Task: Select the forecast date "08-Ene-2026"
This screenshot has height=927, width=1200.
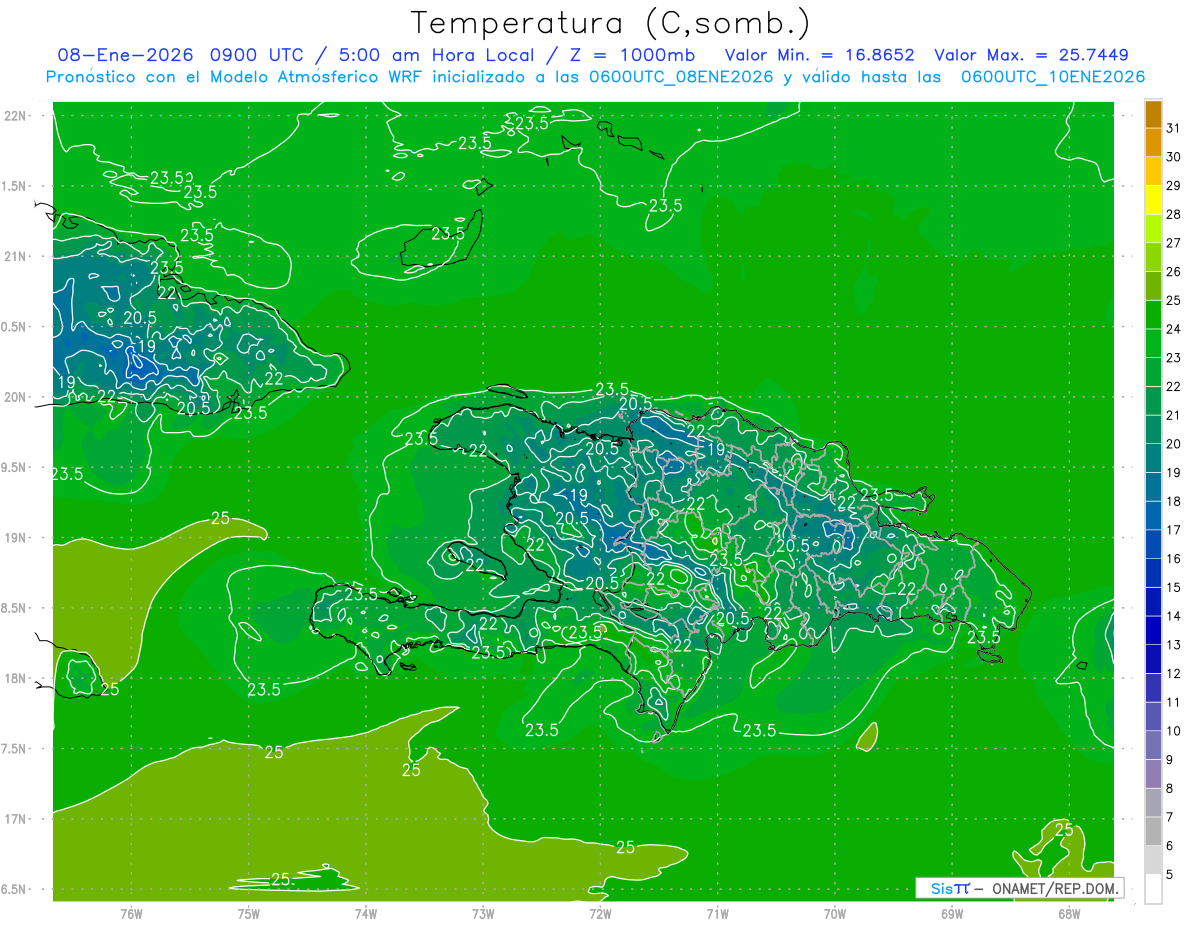Action: (125, 55)
